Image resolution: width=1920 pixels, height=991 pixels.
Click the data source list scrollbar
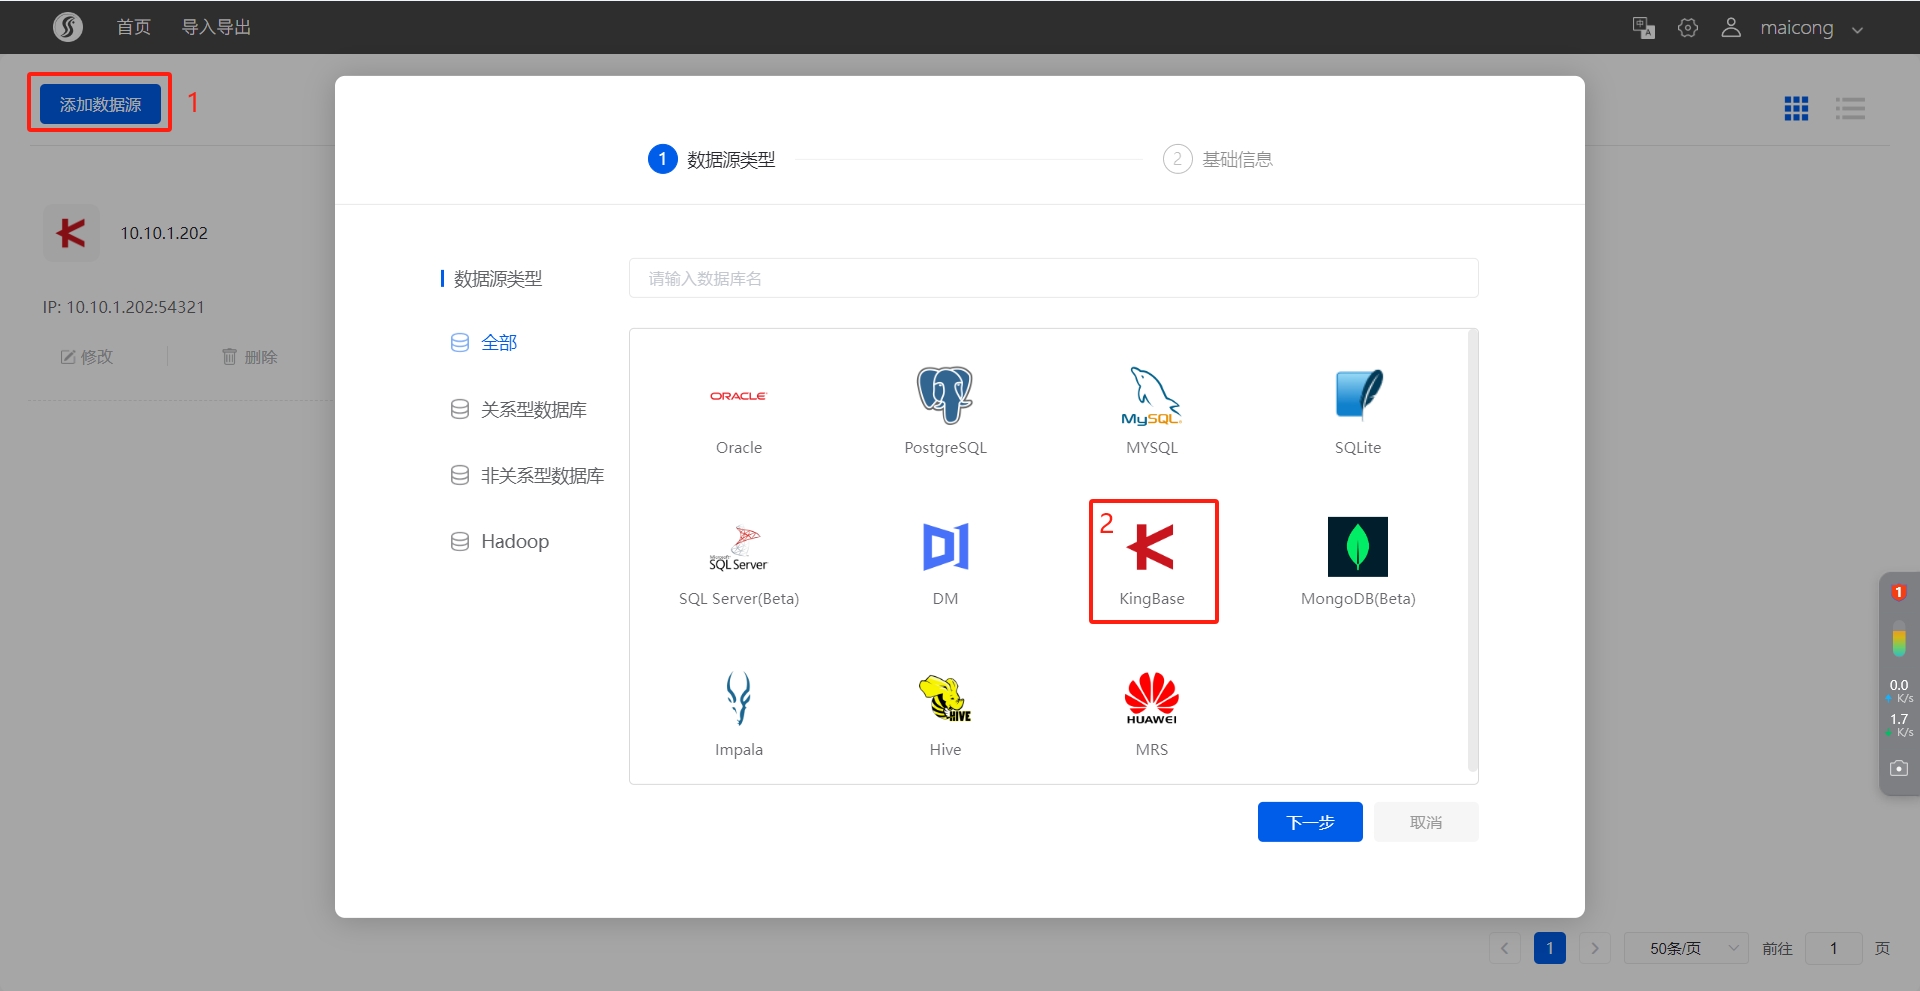point(1472,550)
